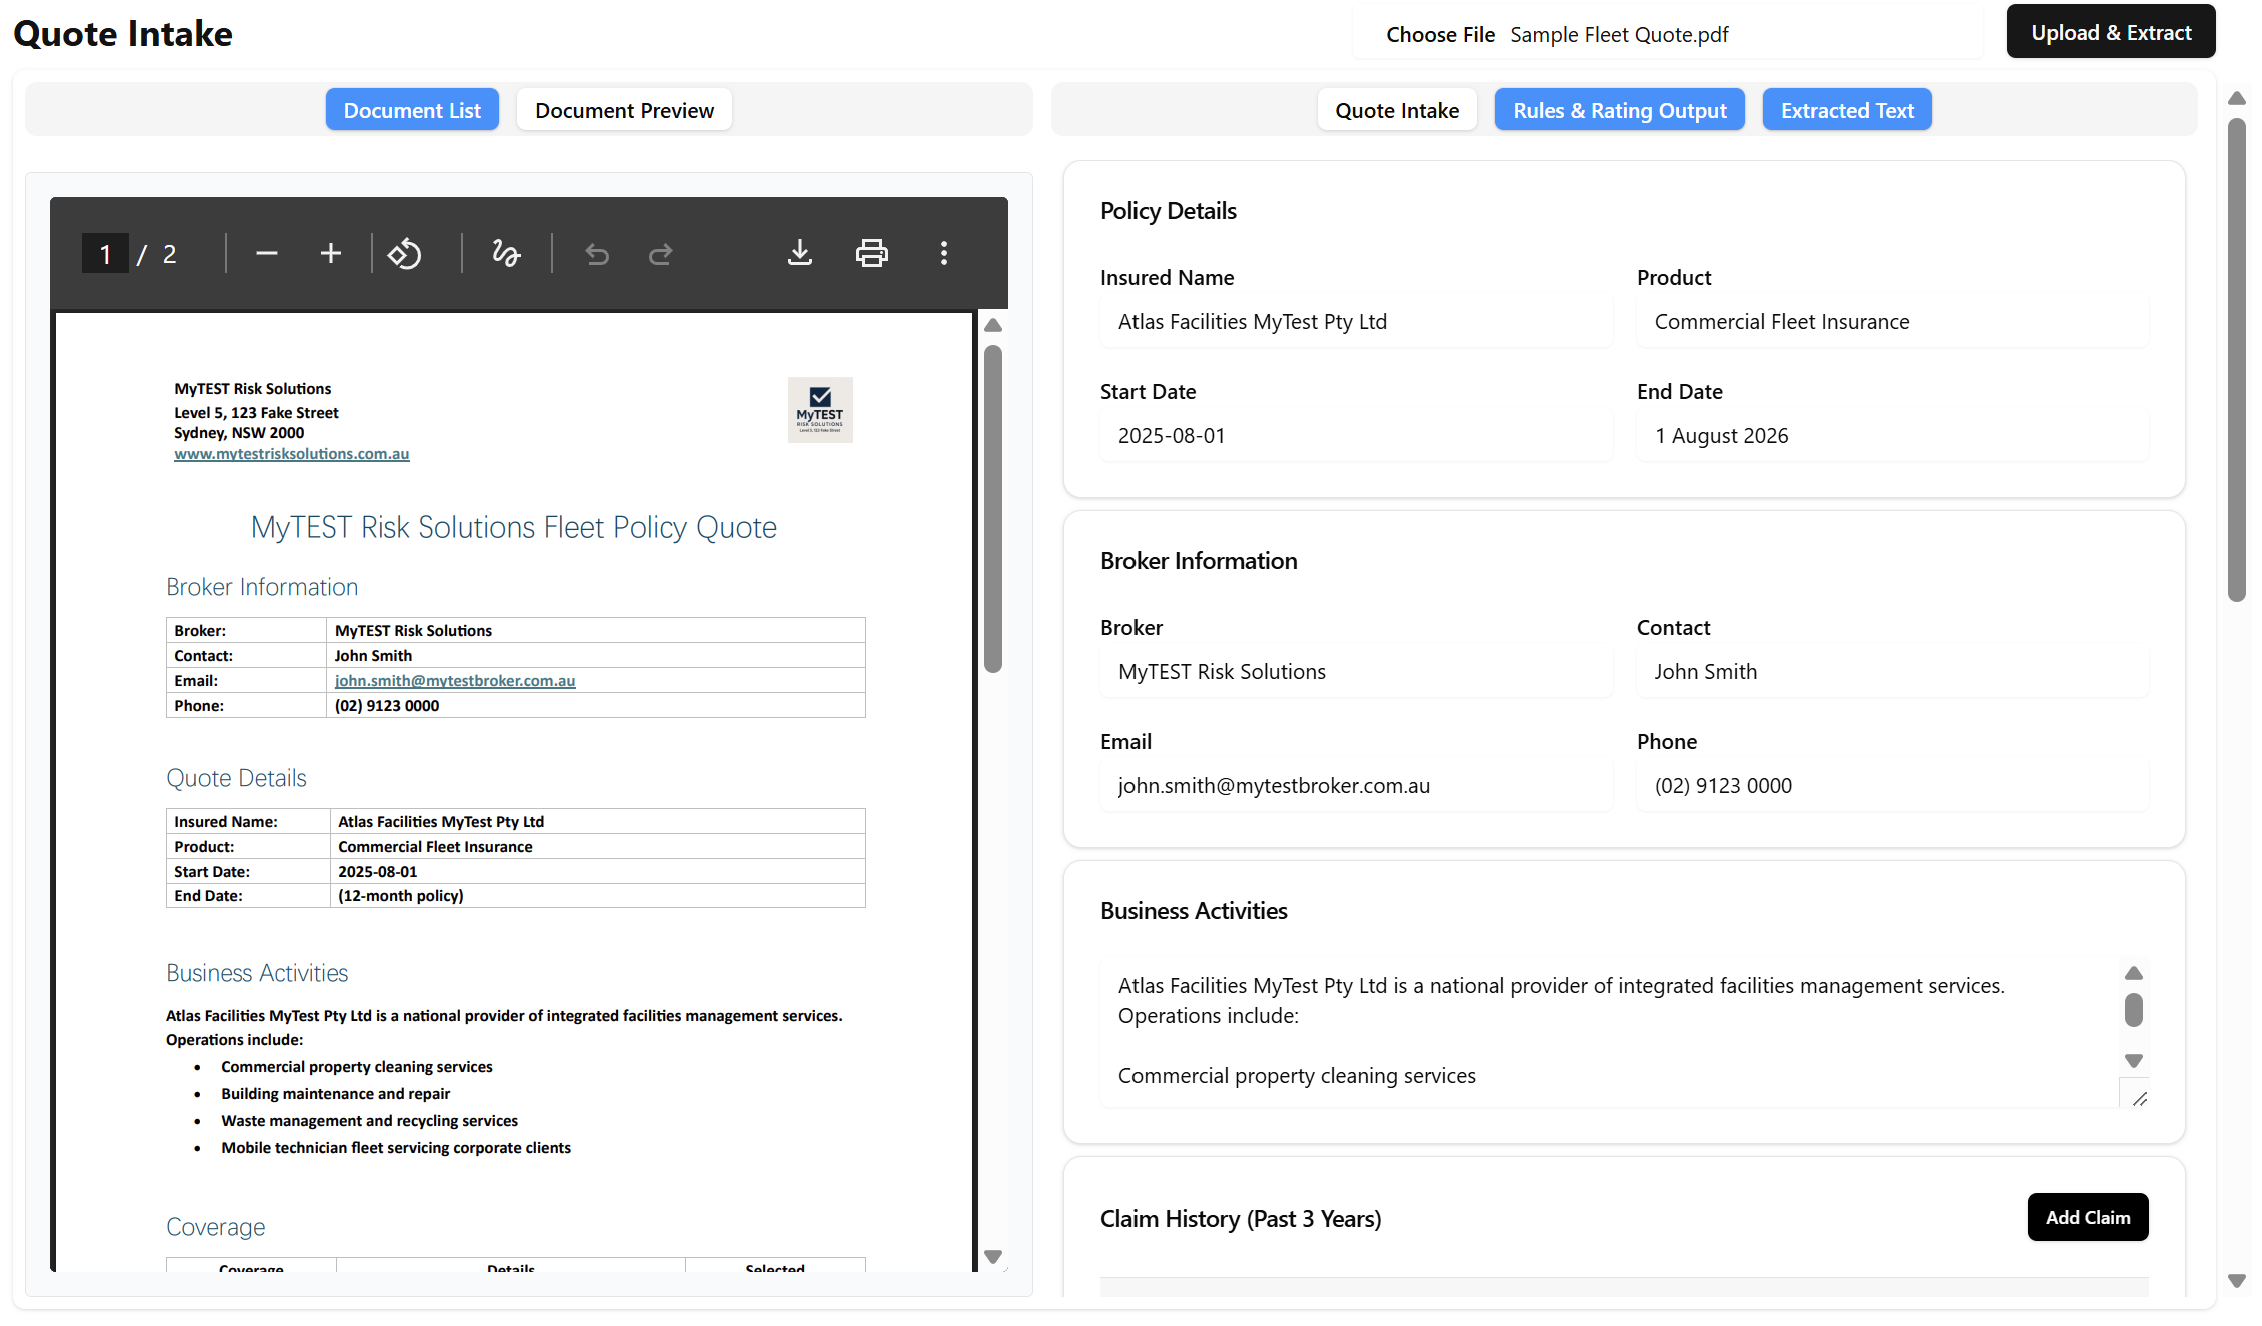Edit the PDF page number box
Image resolution: width=2262 pixels, height=1326 pixels.
tap(105, 254)
